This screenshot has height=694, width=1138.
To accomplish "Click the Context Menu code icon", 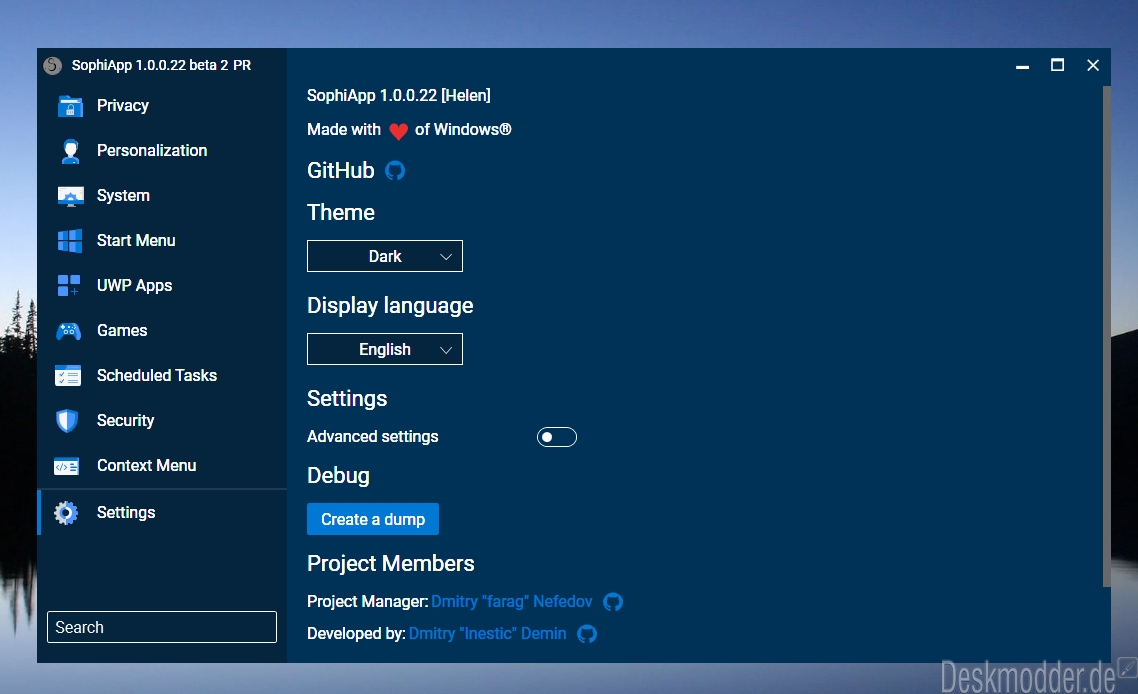I will (67, 466).
